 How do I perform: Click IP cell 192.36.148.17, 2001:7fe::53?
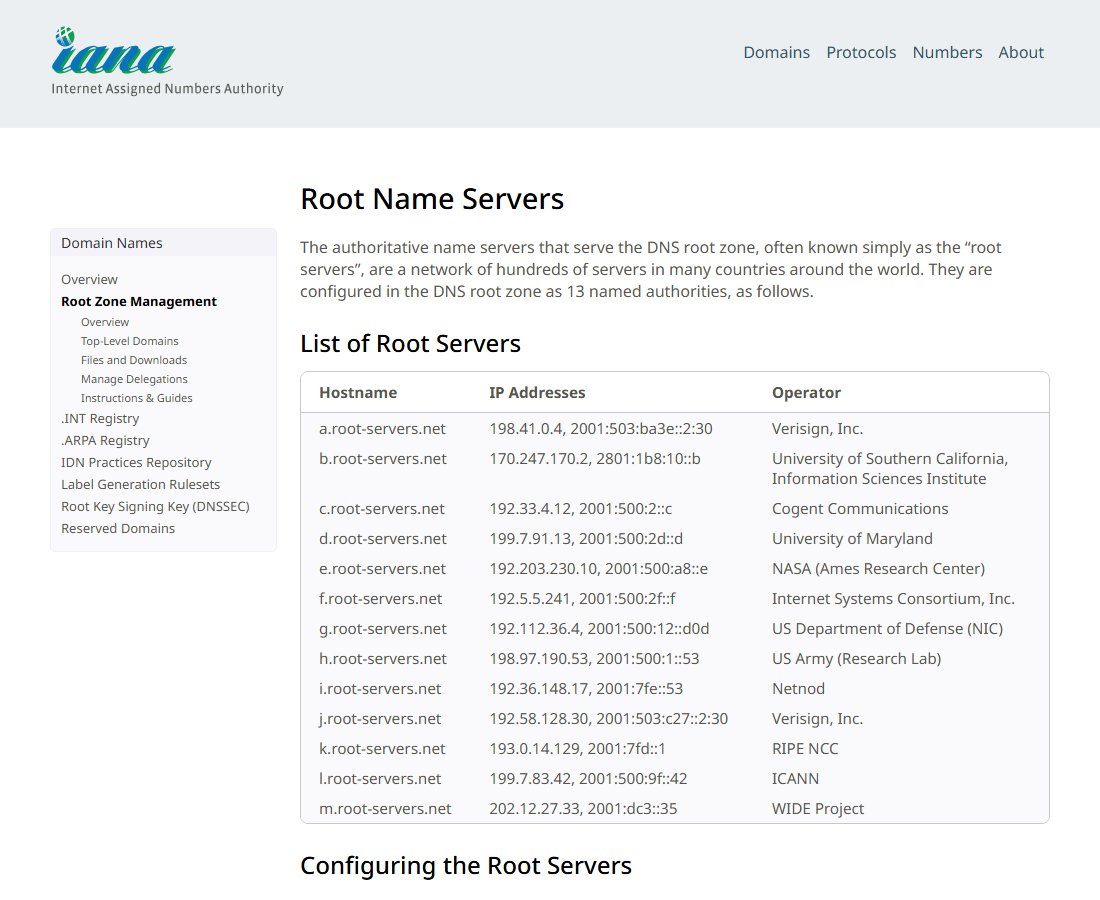coord(586,689)
